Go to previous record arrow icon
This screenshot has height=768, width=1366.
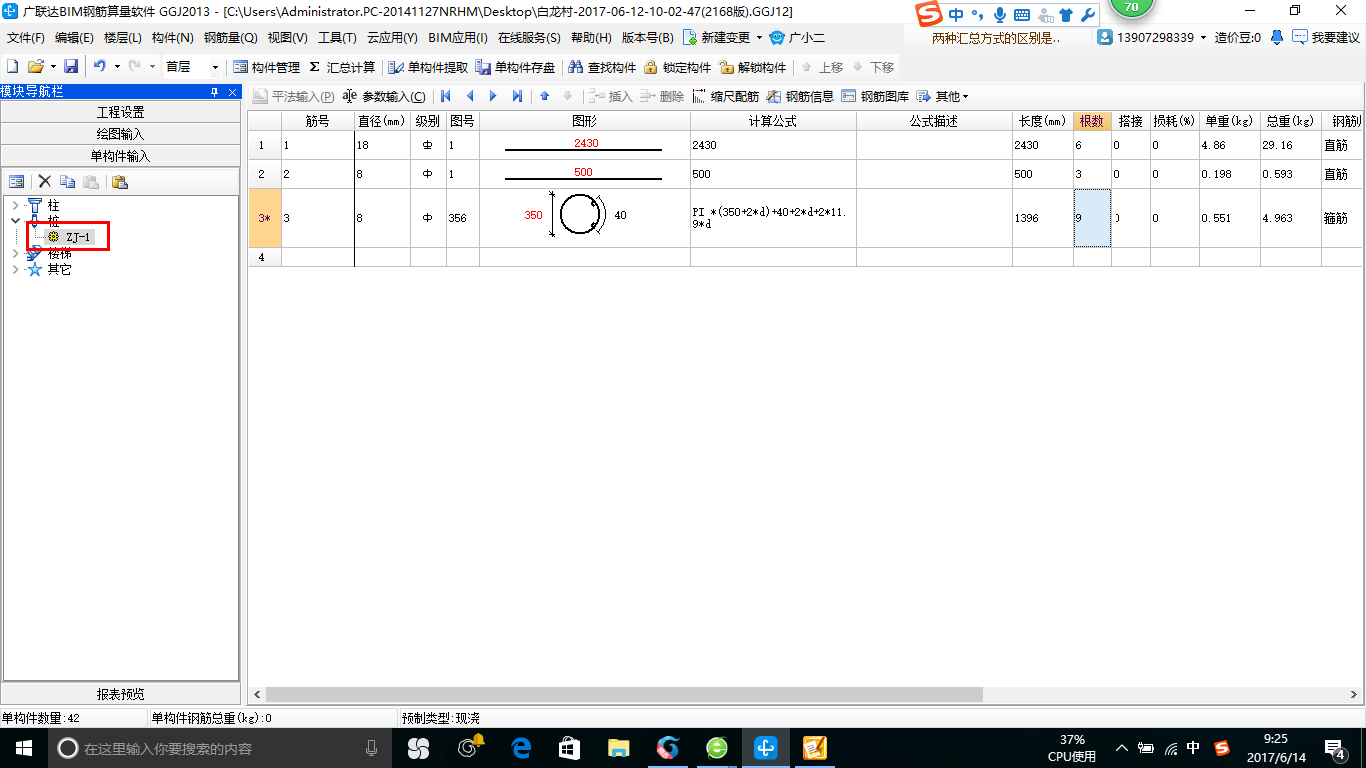(x=470, y=96)
